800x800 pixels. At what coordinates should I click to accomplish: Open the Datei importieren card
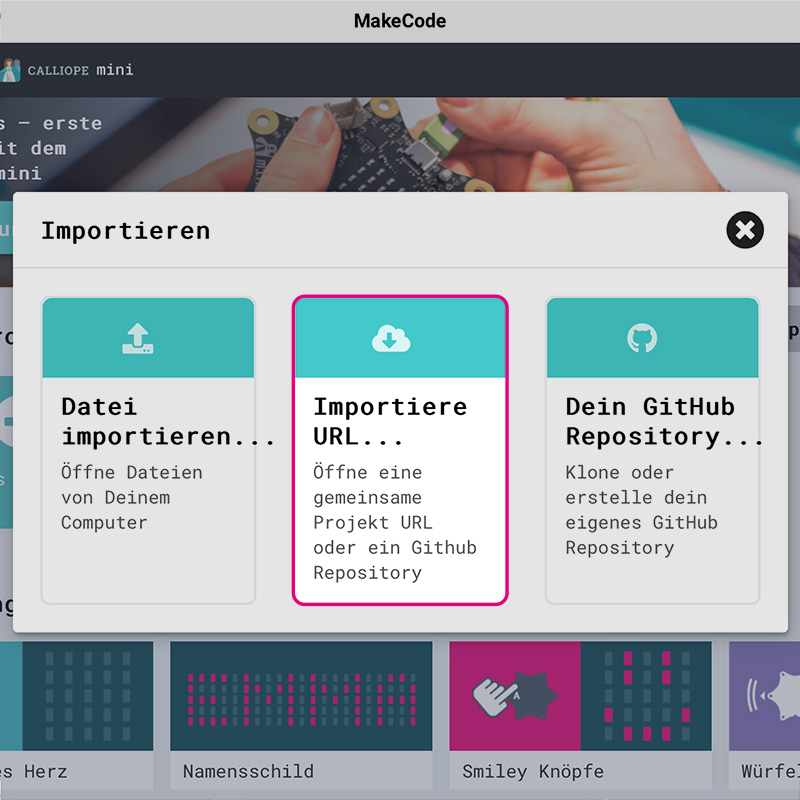[x=148, y=451]
